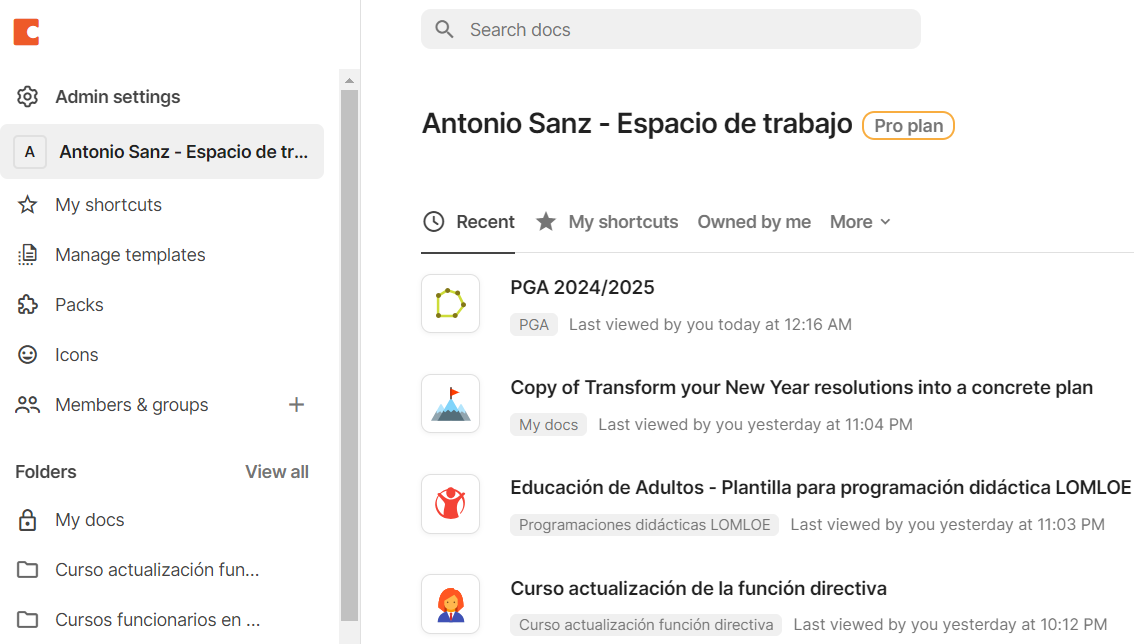1134x644 pixels.
Task: Click the Coda logo icon
Action: (26, 32)
